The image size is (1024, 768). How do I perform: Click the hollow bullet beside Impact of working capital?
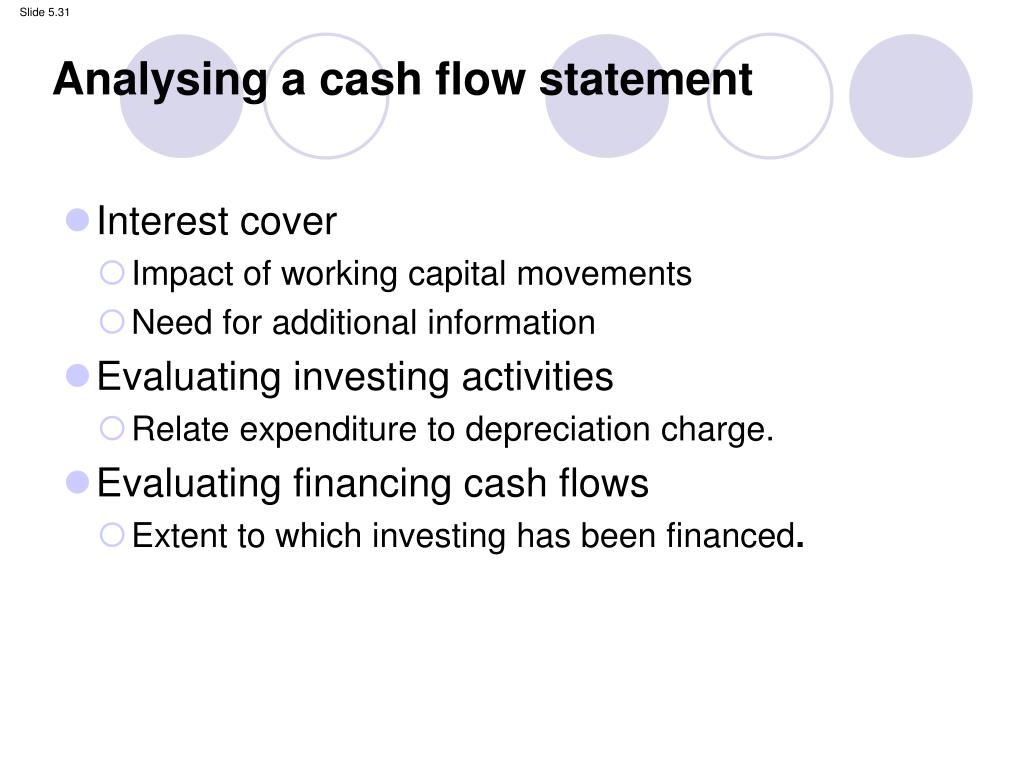click(x=112, y=273)
